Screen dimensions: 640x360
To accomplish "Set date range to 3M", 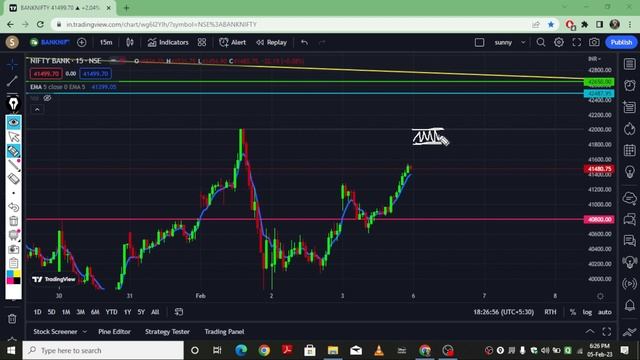I will point(80,312).
